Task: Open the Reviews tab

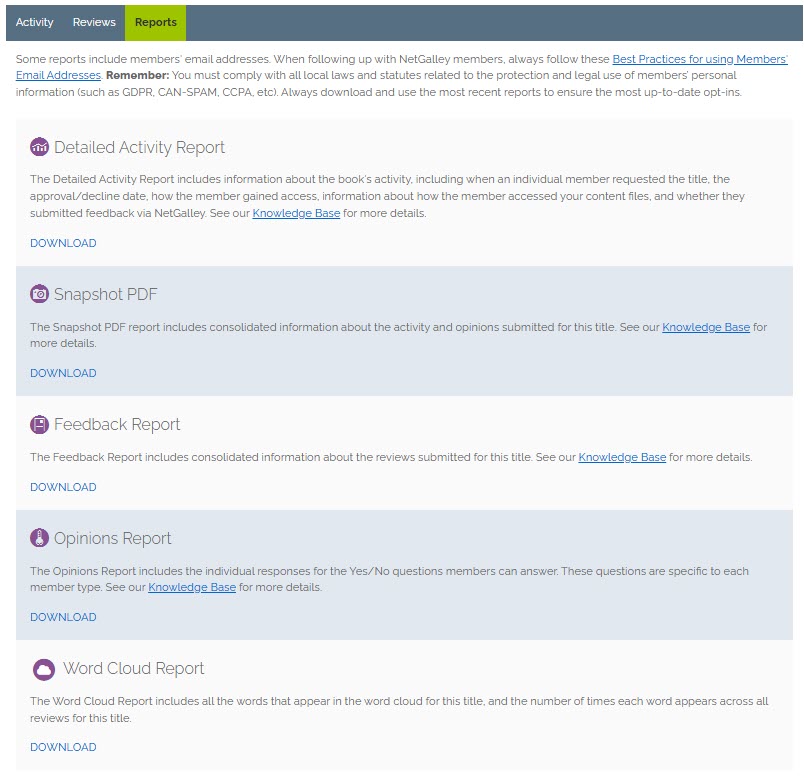Action: (94, 22)
